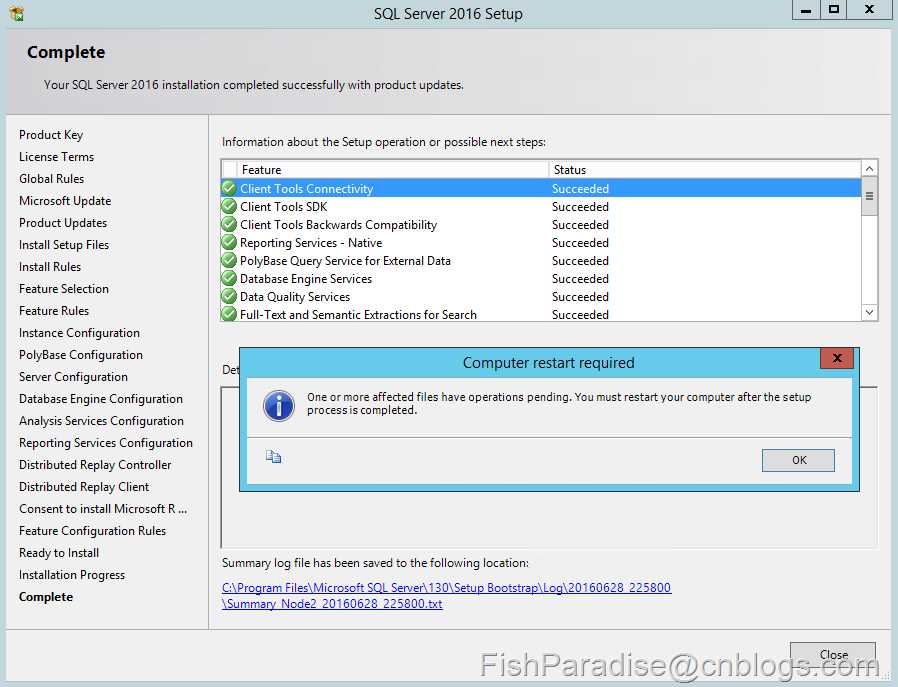Click License Terms step in sidebar
The height and width of the screenshot is (687, 898).
pyautogui.click(x=56, y=156)
